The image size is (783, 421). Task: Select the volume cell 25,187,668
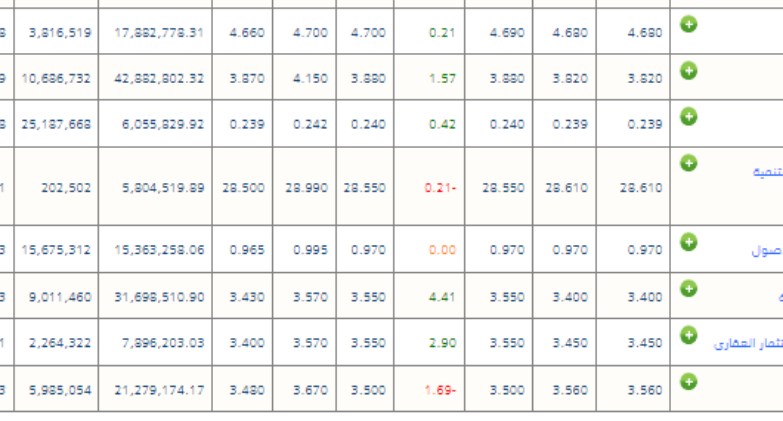(56, 124)
